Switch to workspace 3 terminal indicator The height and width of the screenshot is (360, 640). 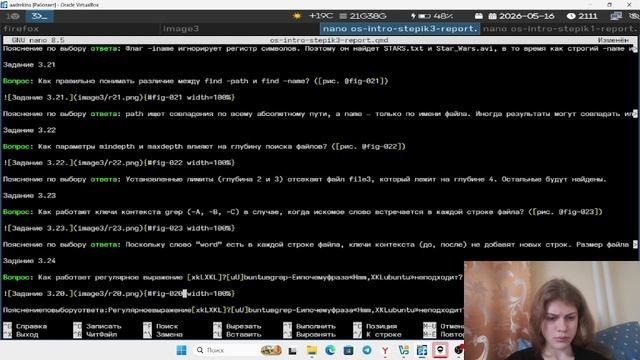point(39,16)
